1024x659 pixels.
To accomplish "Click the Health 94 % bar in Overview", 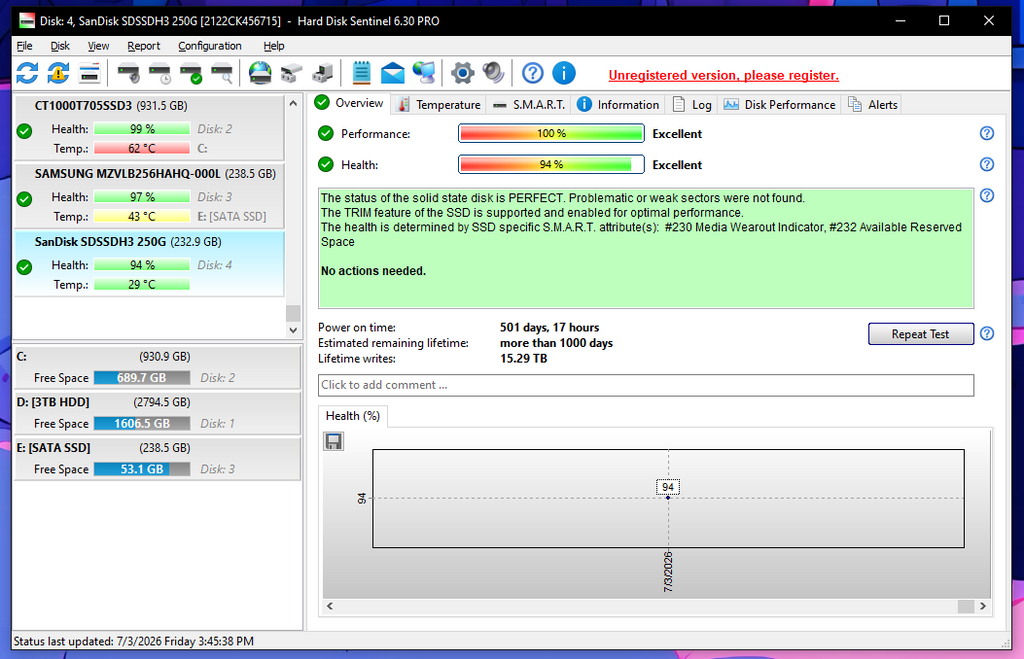I will click(551, 165).
